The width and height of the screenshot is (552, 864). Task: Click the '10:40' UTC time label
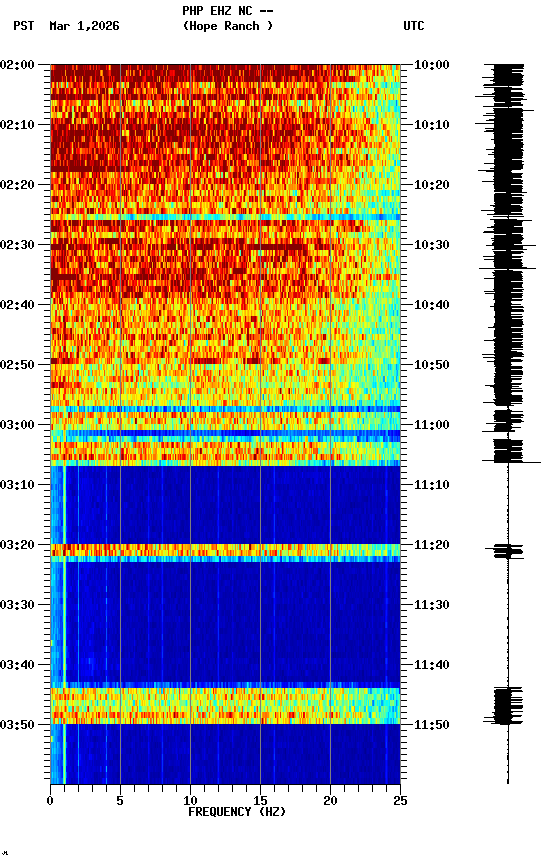click(432, 305)
